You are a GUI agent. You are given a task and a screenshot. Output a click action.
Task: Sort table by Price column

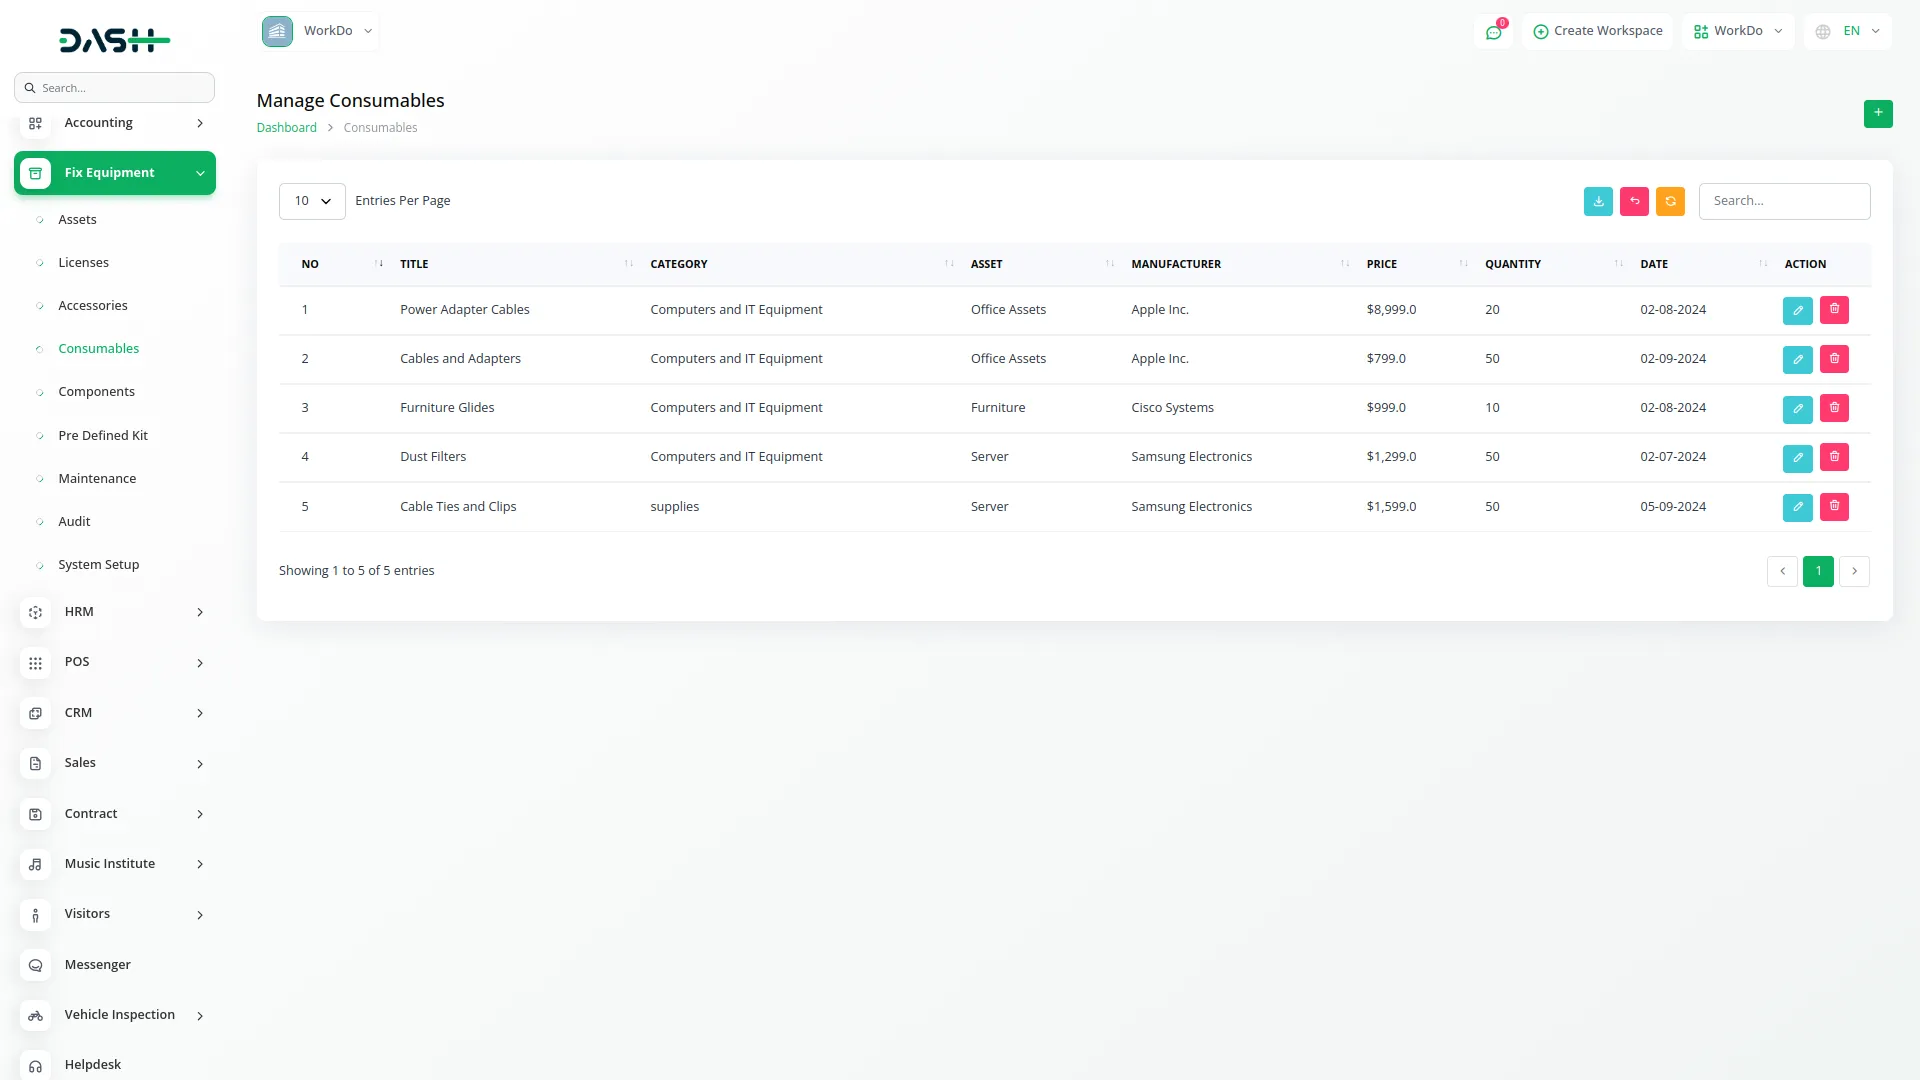click(x=1381, y=264)
